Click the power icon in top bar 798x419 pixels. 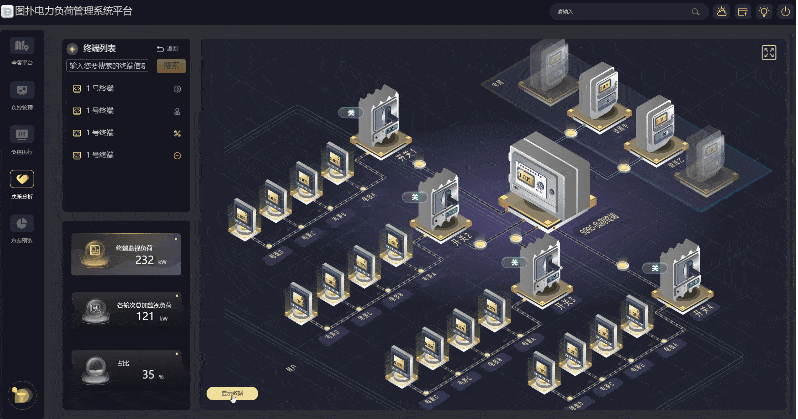[x=785, y=12]
